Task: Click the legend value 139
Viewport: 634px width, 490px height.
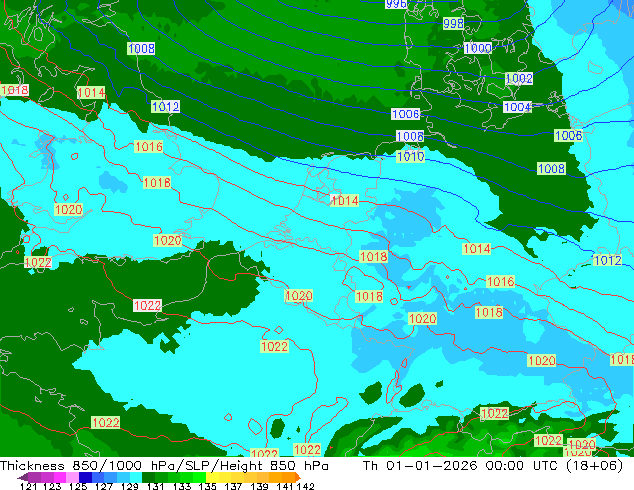Action: coord(259,486)
